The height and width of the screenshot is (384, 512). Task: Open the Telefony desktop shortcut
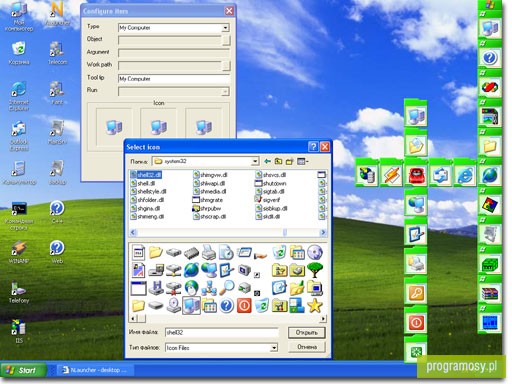[x=19, y=292]
